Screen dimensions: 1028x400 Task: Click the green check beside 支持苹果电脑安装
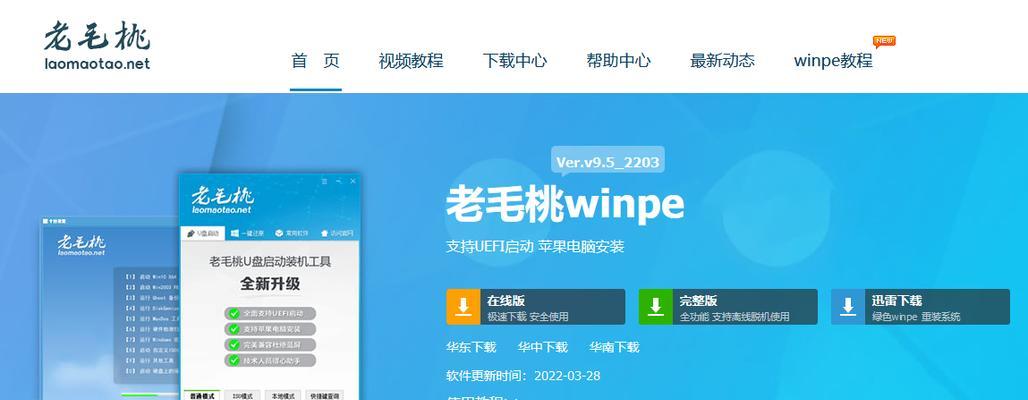[234, 329]
